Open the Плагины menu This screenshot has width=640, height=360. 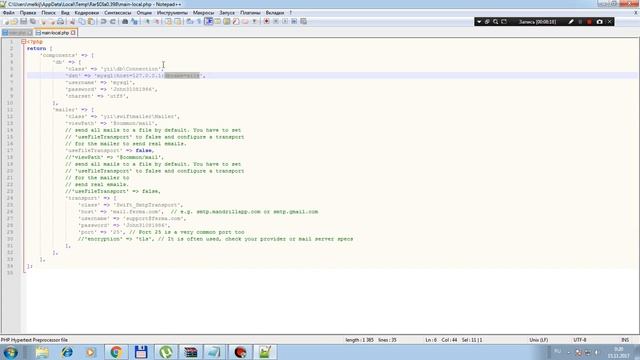pyautogui.click(x=250, y=13)
